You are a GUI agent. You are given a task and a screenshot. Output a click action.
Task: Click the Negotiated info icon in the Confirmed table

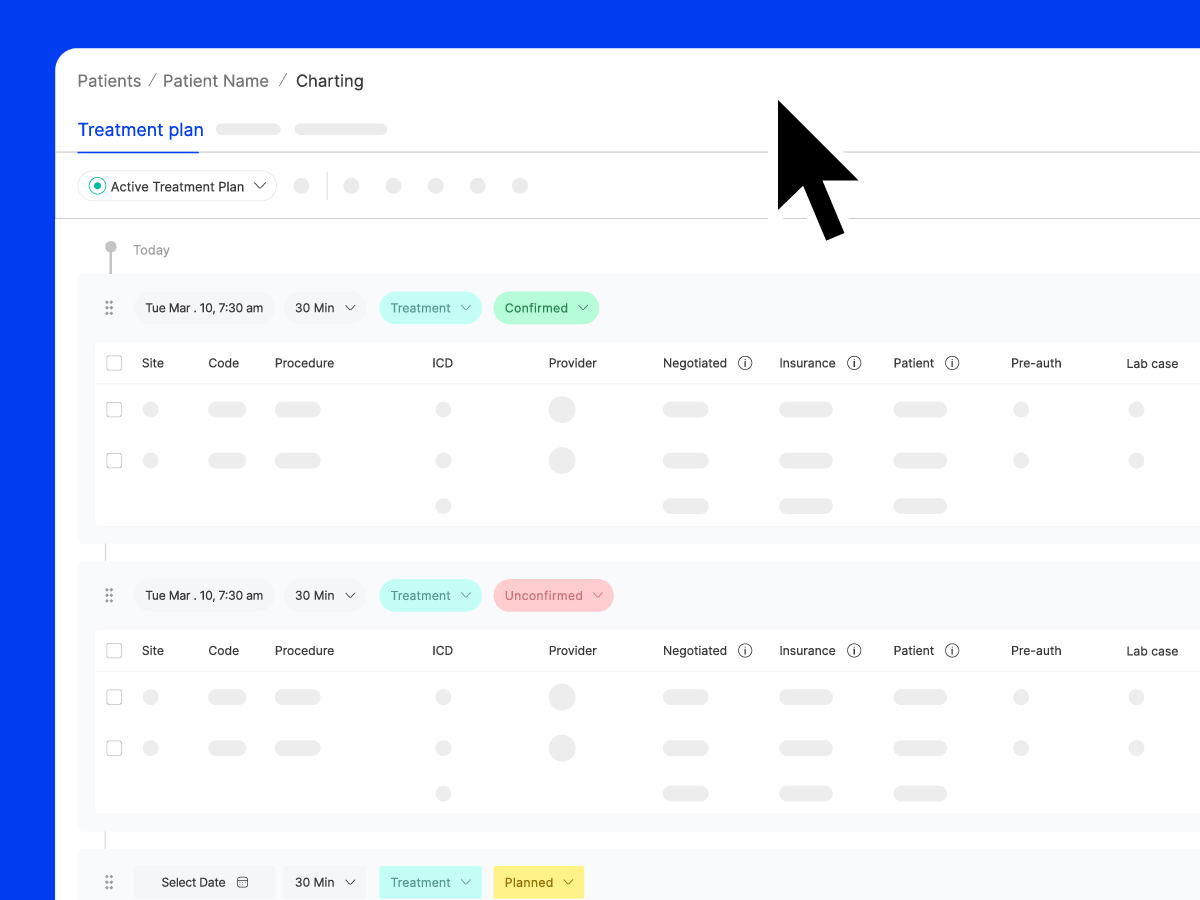(x=745, y=363)
